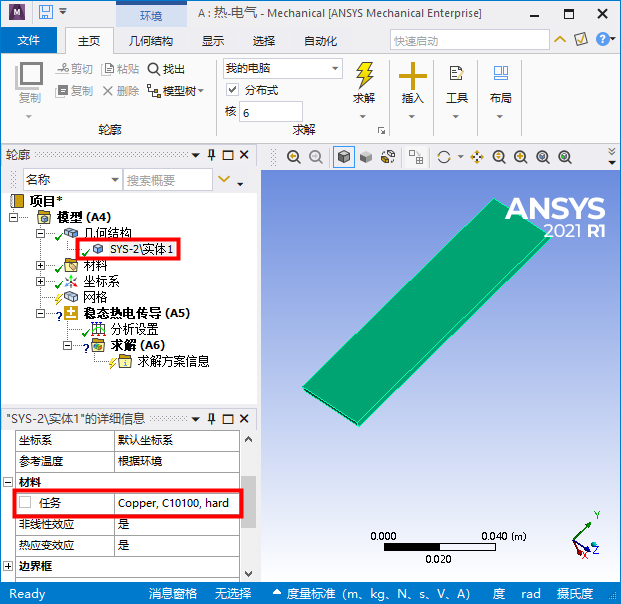Switch to the 主页 ribbon tab
621x604 pixels.
(x=89, y=41)
